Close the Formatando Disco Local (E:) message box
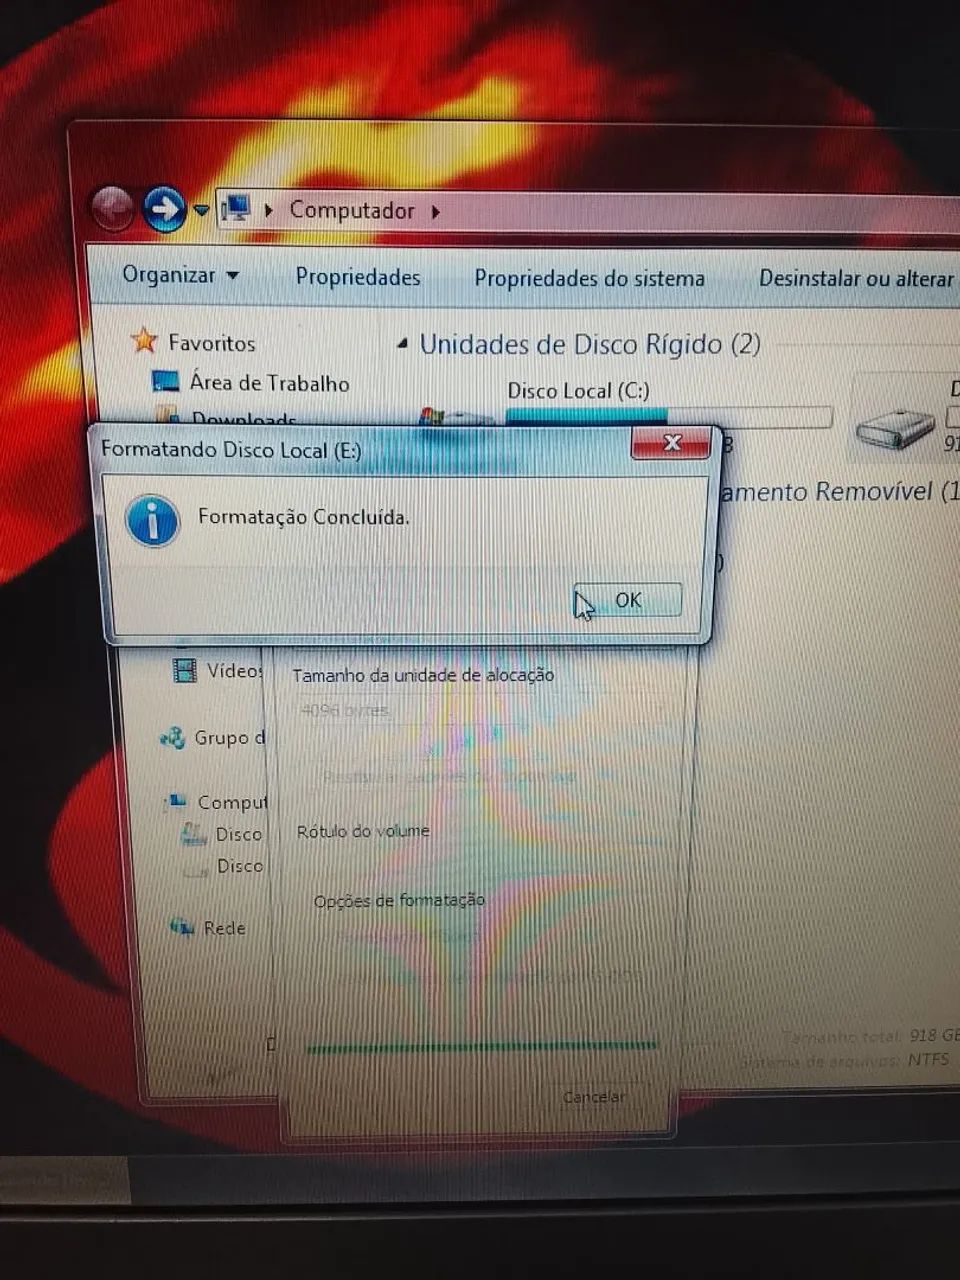The height and width of the screenshot is (1280, 960). click(x=672, y=443)
